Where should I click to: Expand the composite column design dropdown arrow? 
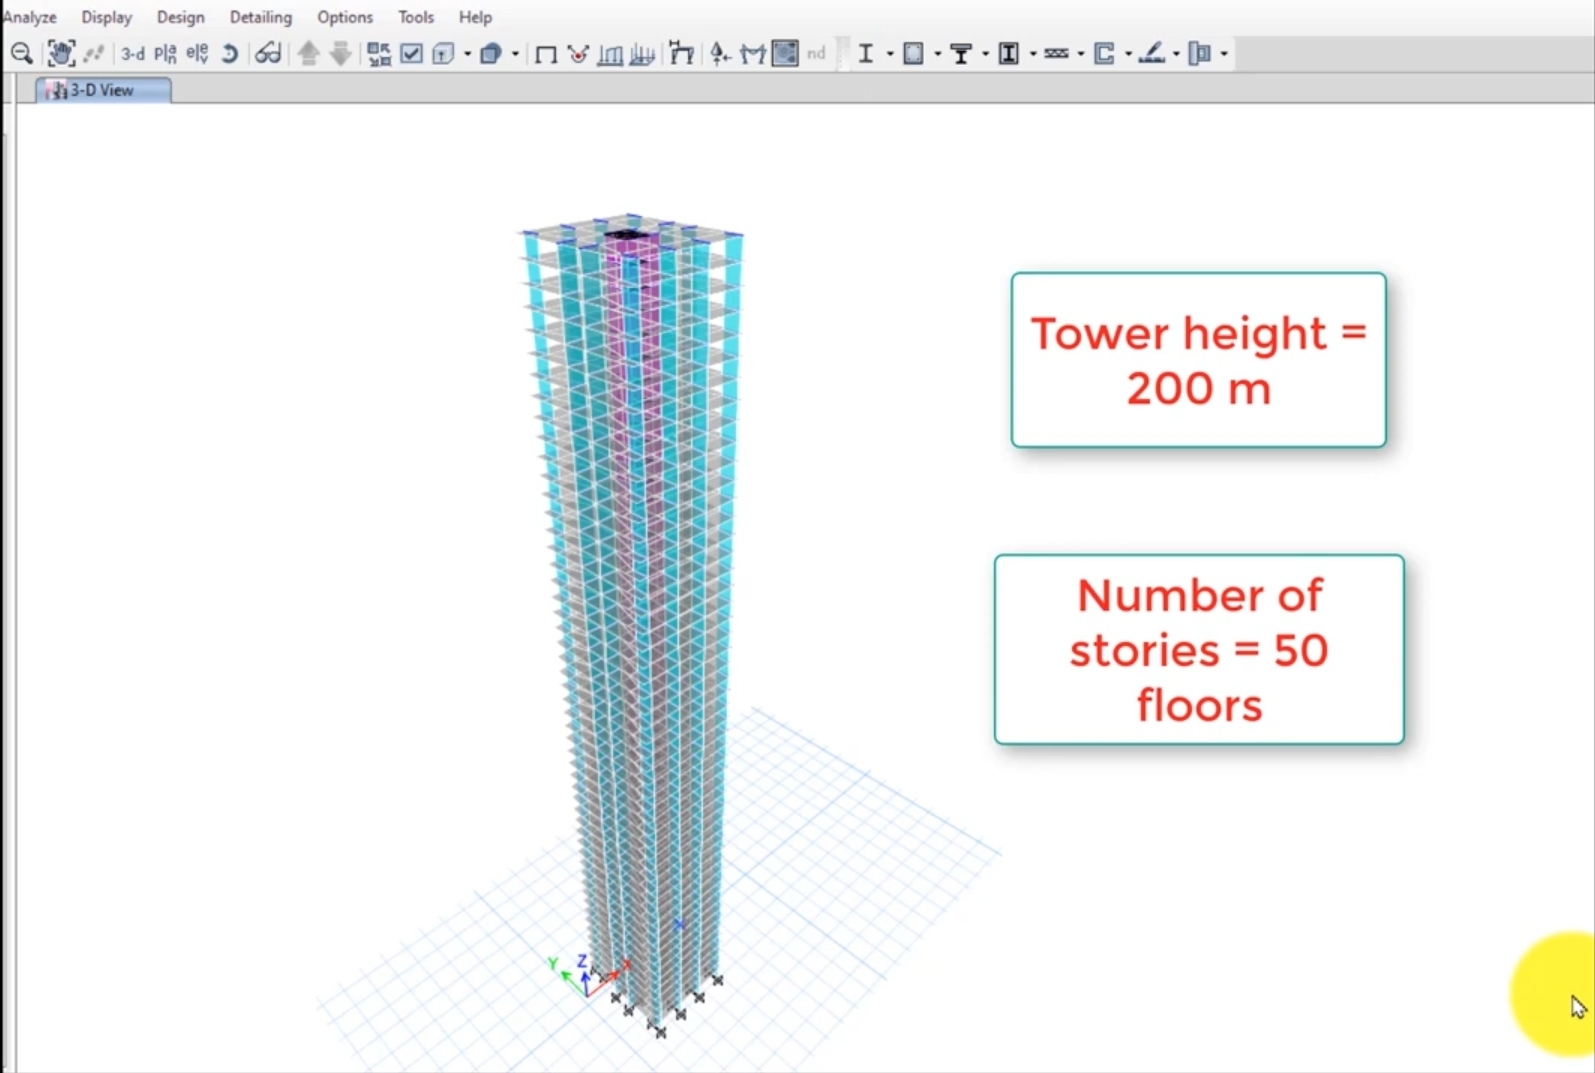(1033, 54)
